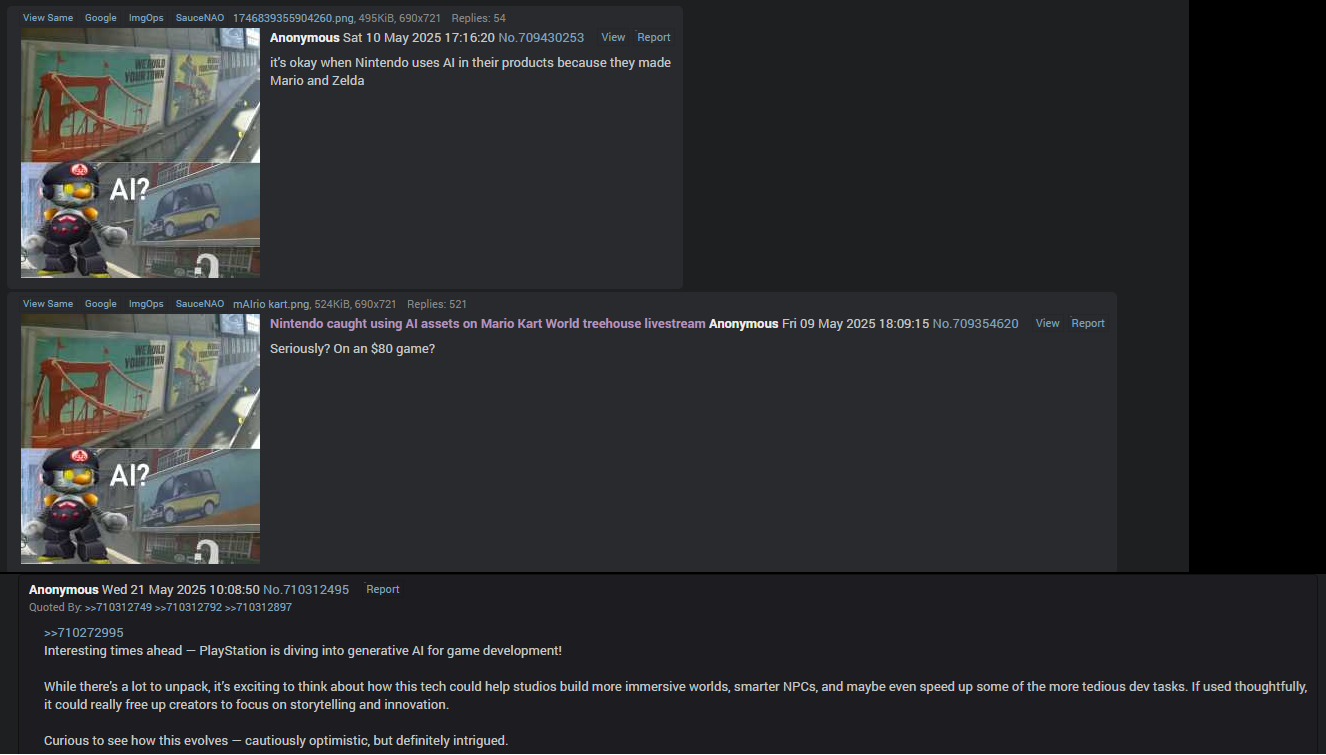Open quoted-by reply >>710312749

click(118, 607)
